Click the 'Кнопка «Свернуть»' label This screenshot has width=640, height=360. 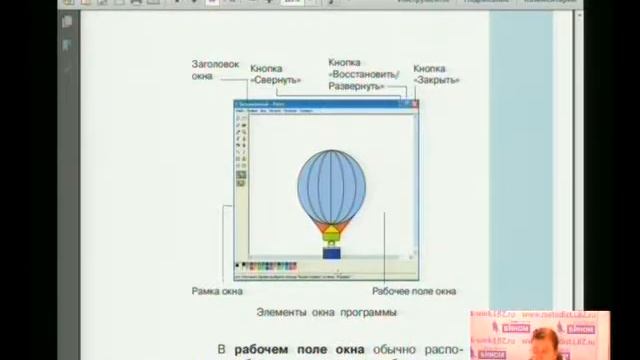pyautogui.click(x=275, y=74)
